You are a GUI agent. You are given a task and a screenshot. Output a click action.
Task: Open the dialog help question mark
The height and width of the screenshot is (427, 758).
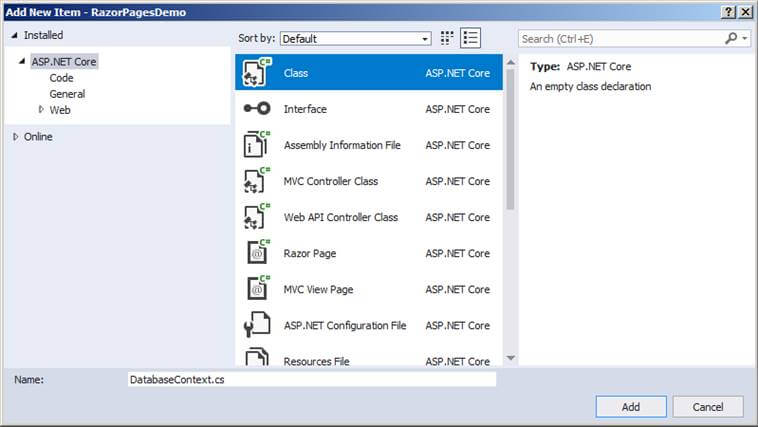coord(728,12)
